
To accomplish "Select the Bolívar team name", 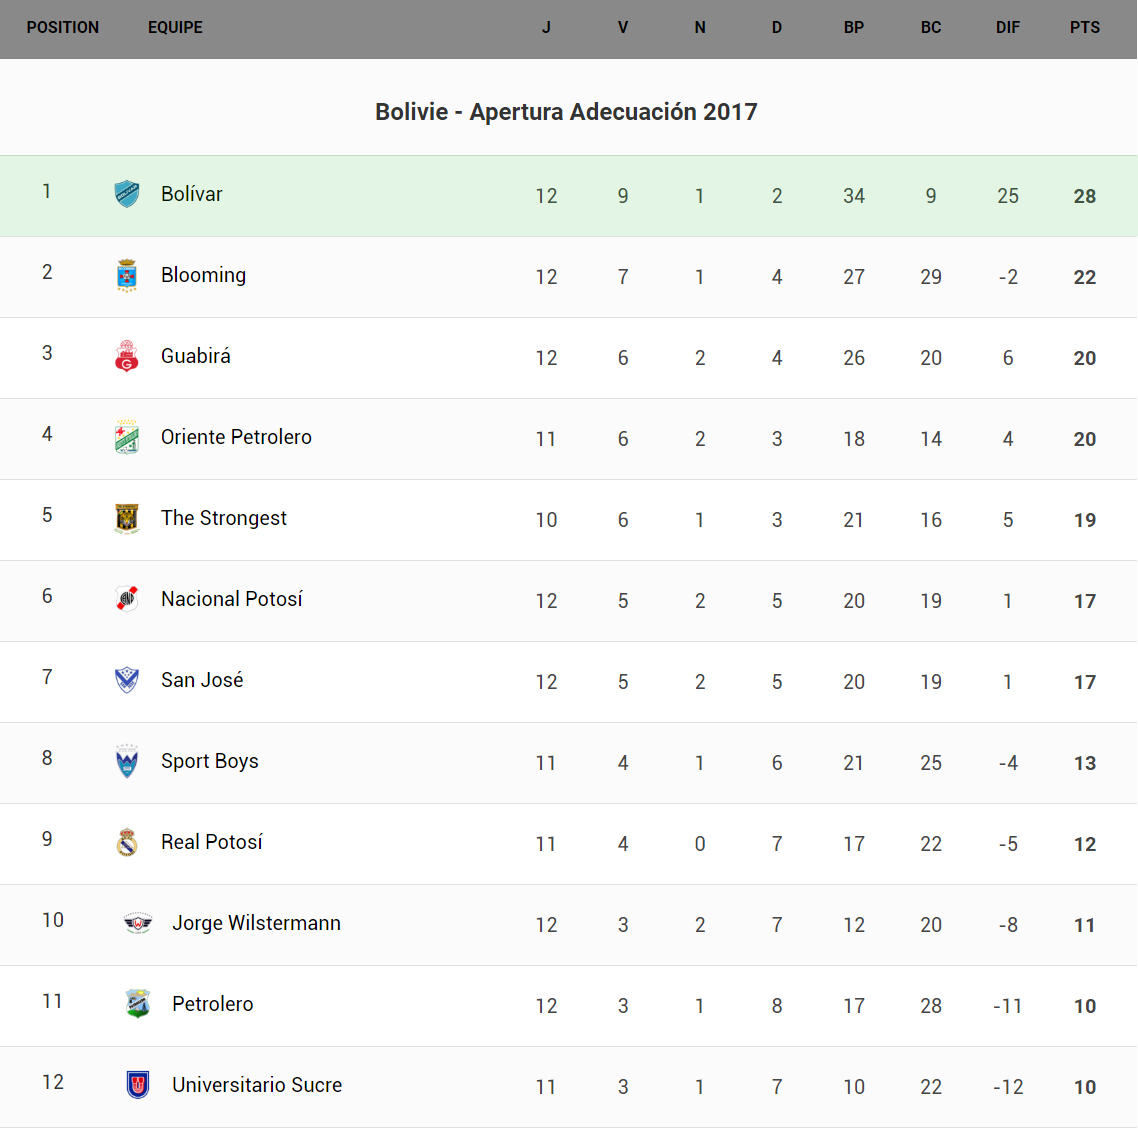I will pyautogui.click(x=192, y=194).
